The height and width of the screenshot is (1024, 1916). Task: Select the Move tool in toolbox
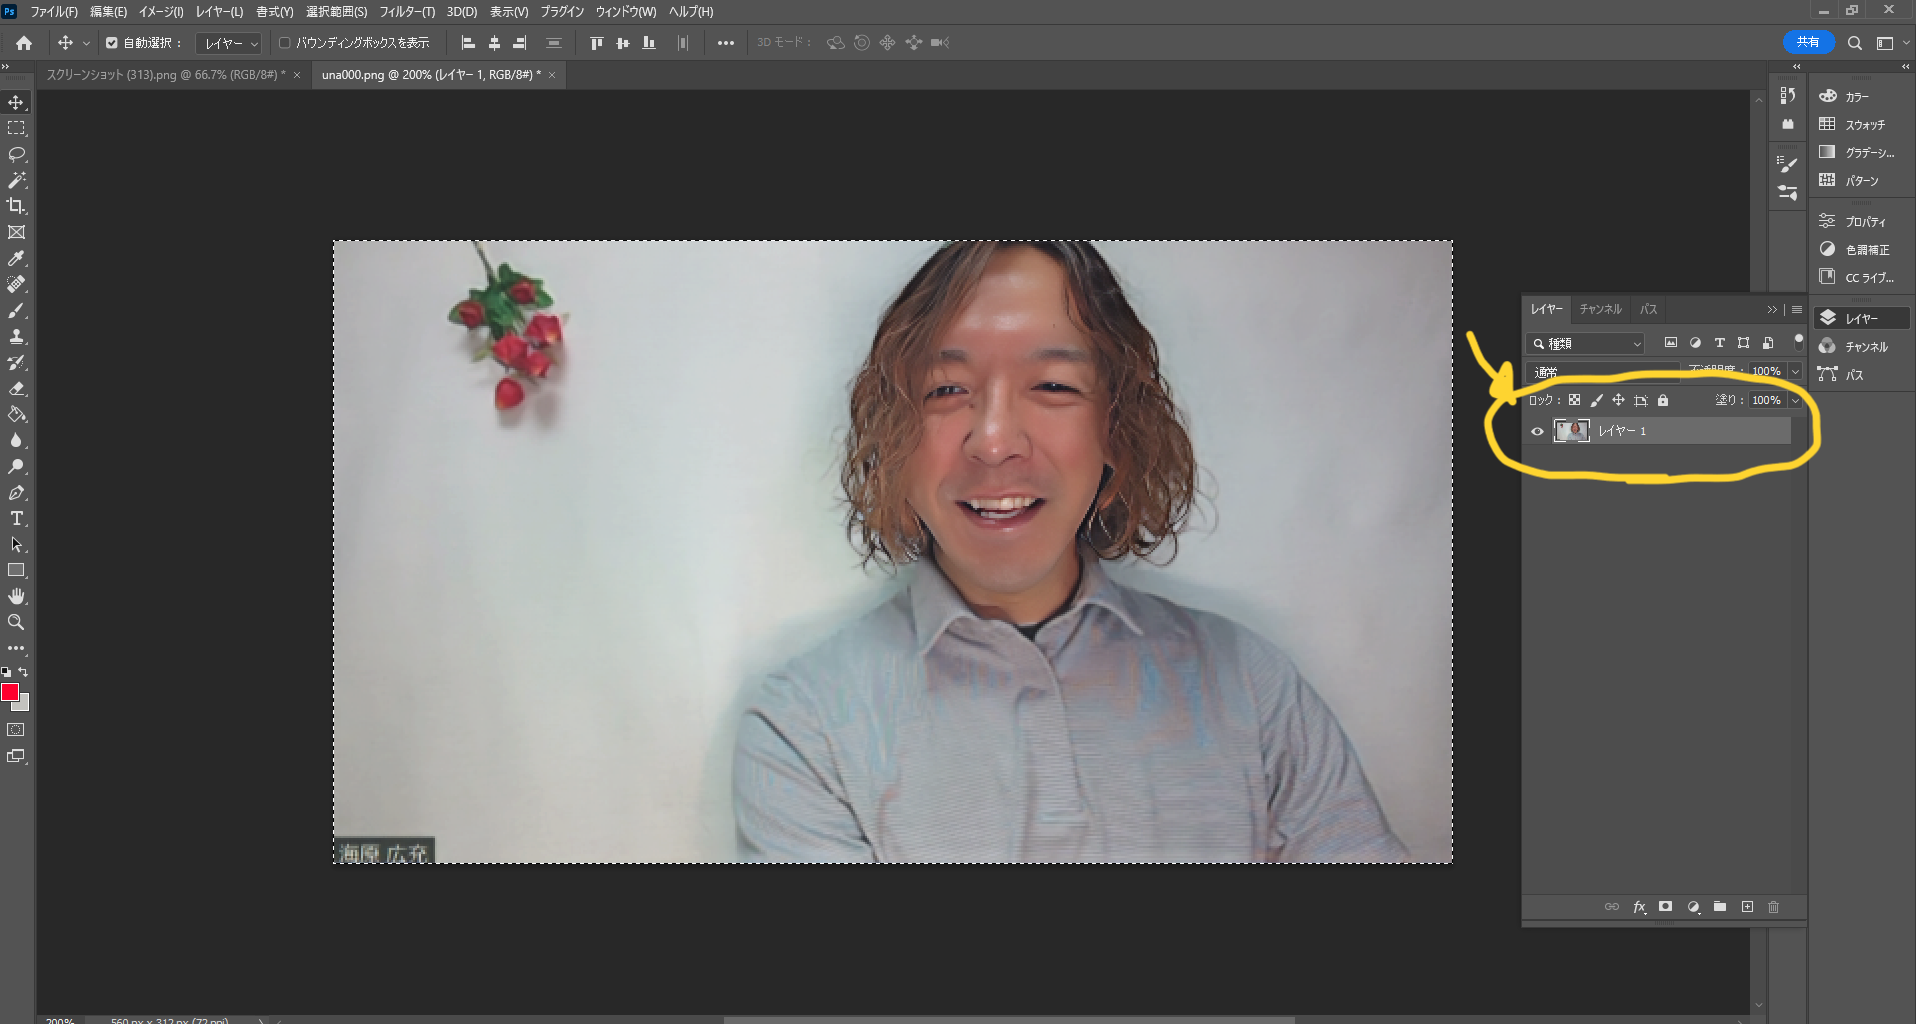[16, 102]
